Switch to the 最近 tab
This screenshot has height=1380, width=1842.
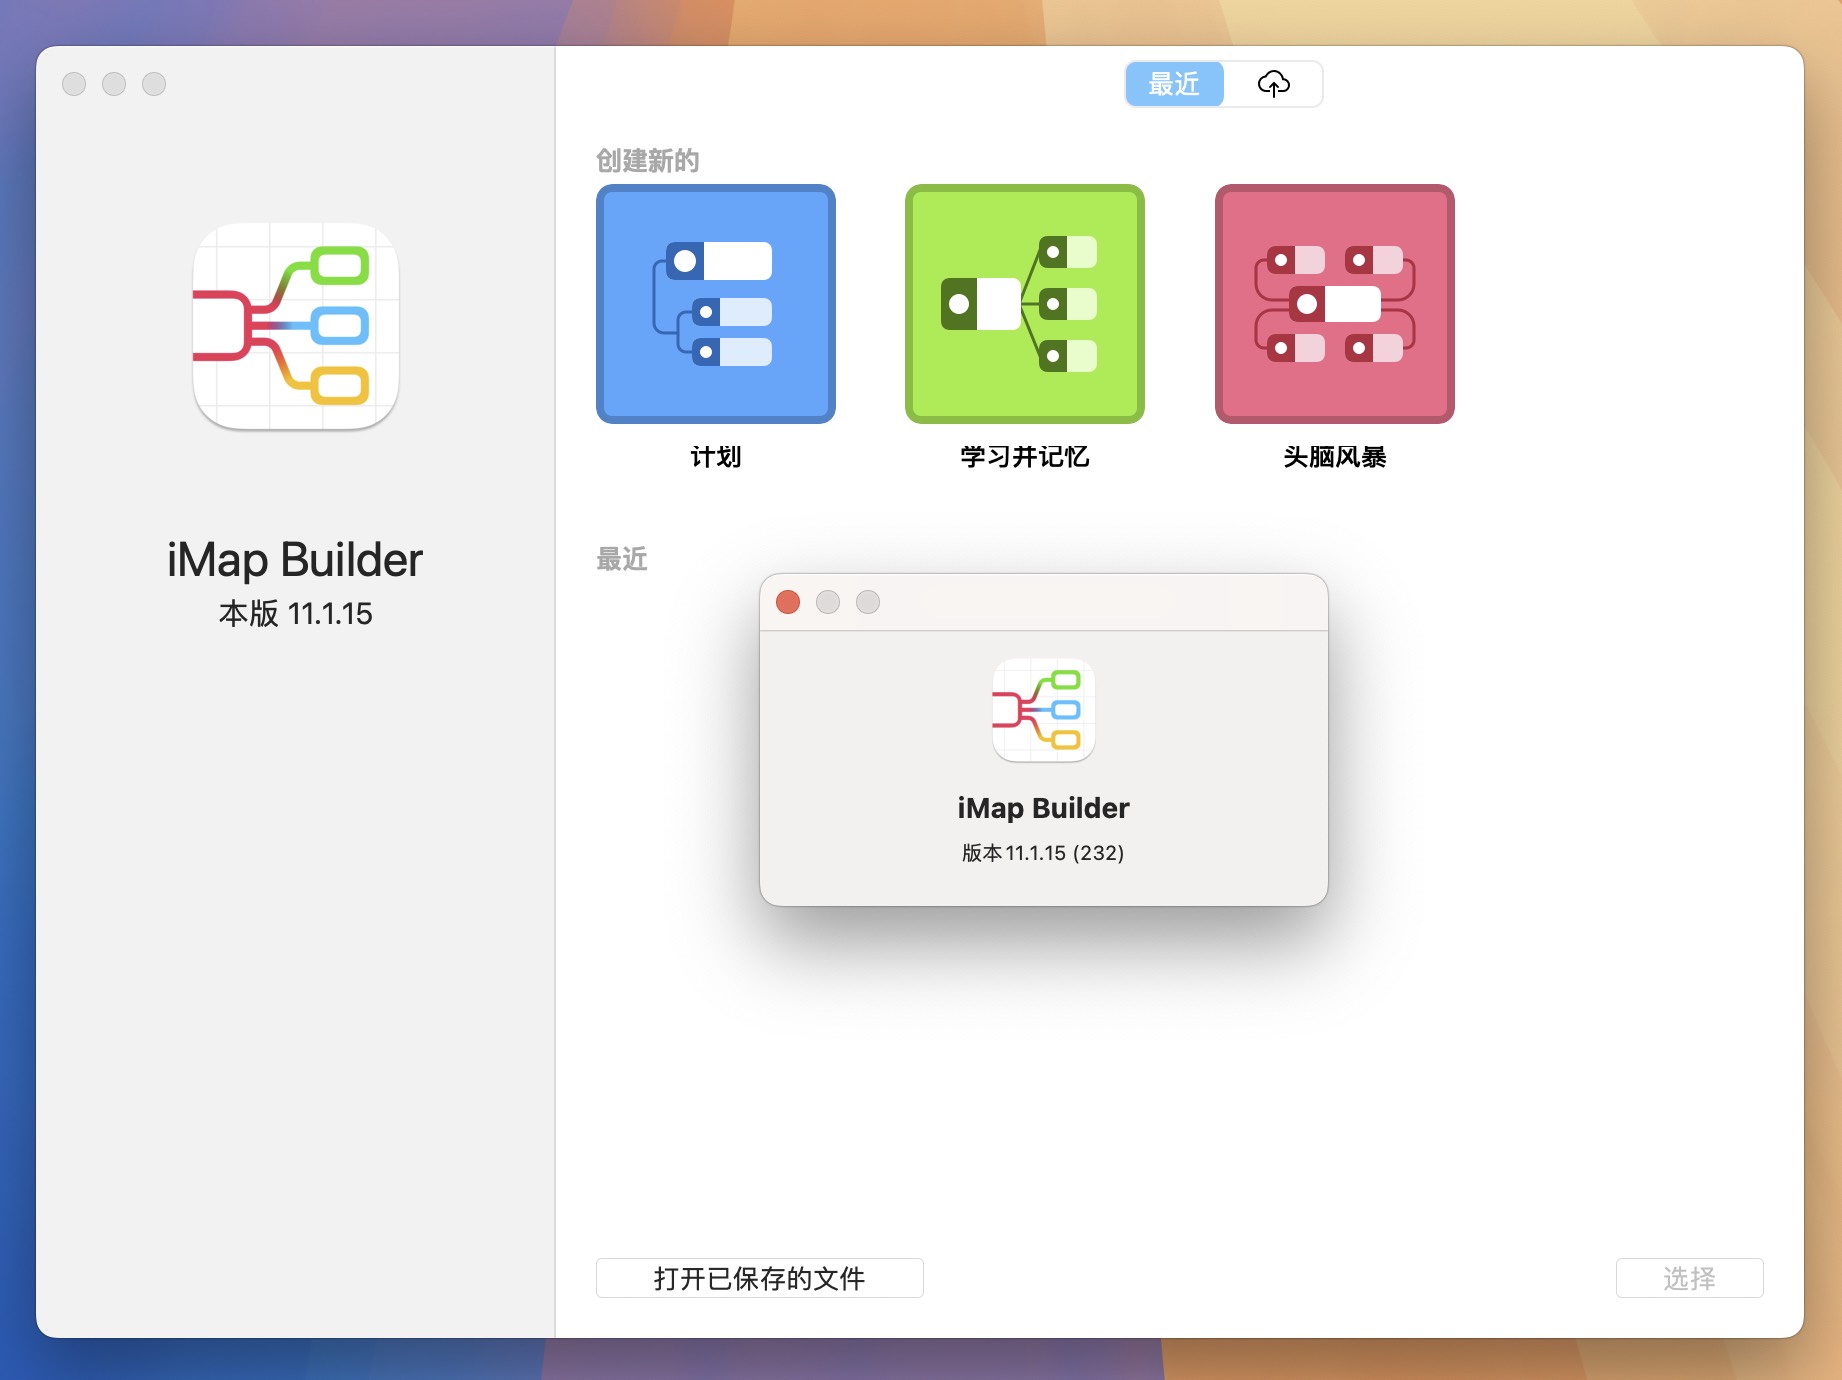pos(1174,84)
